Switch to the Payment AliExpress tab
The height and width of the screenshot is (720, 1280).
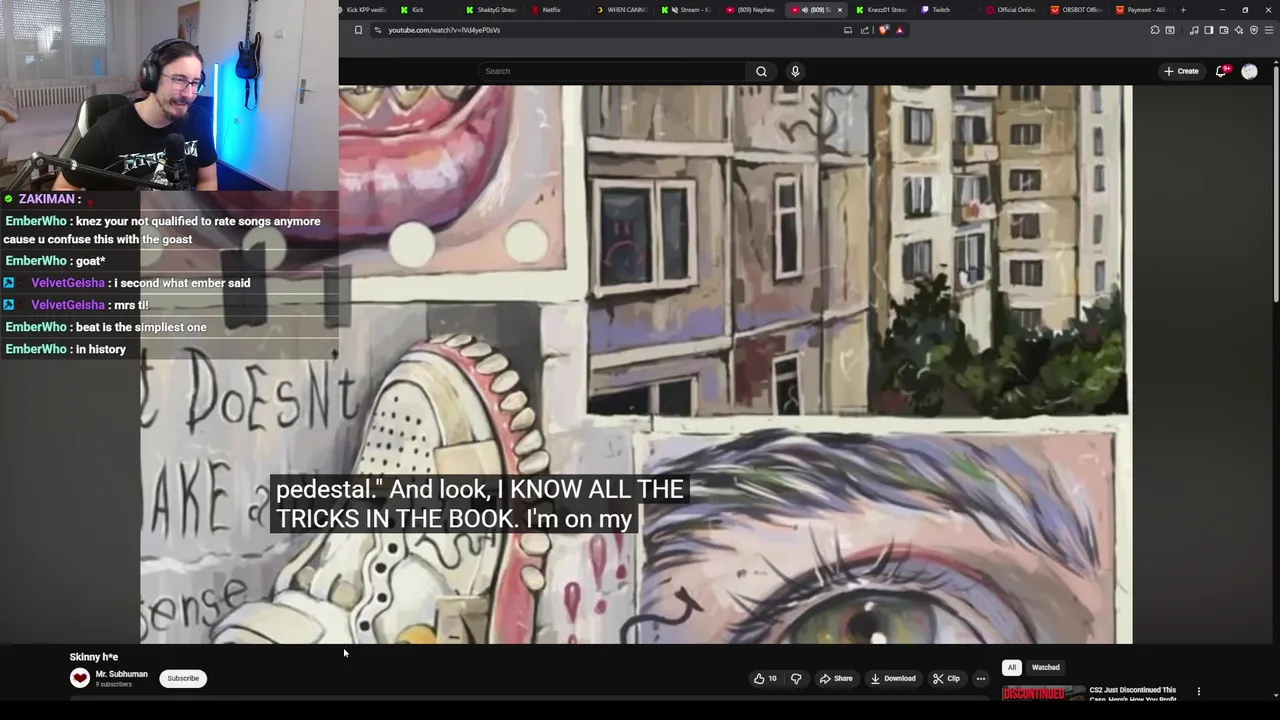click(x=1141, y=10)
